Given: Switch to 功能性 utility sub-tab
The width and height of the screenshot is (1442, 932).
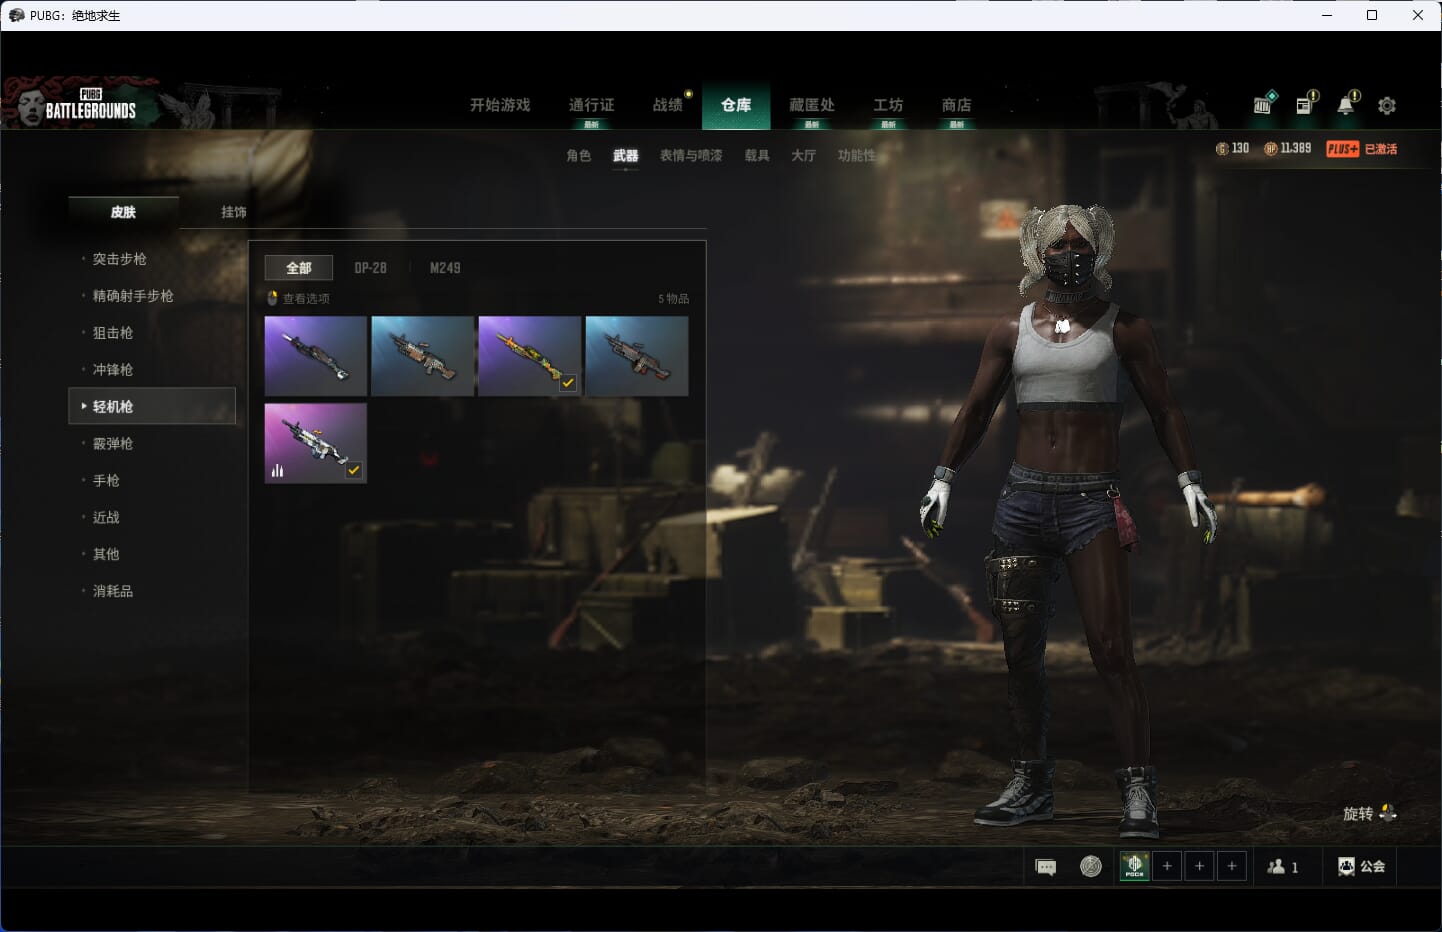Looking at the screenshot, I should 856,156.
